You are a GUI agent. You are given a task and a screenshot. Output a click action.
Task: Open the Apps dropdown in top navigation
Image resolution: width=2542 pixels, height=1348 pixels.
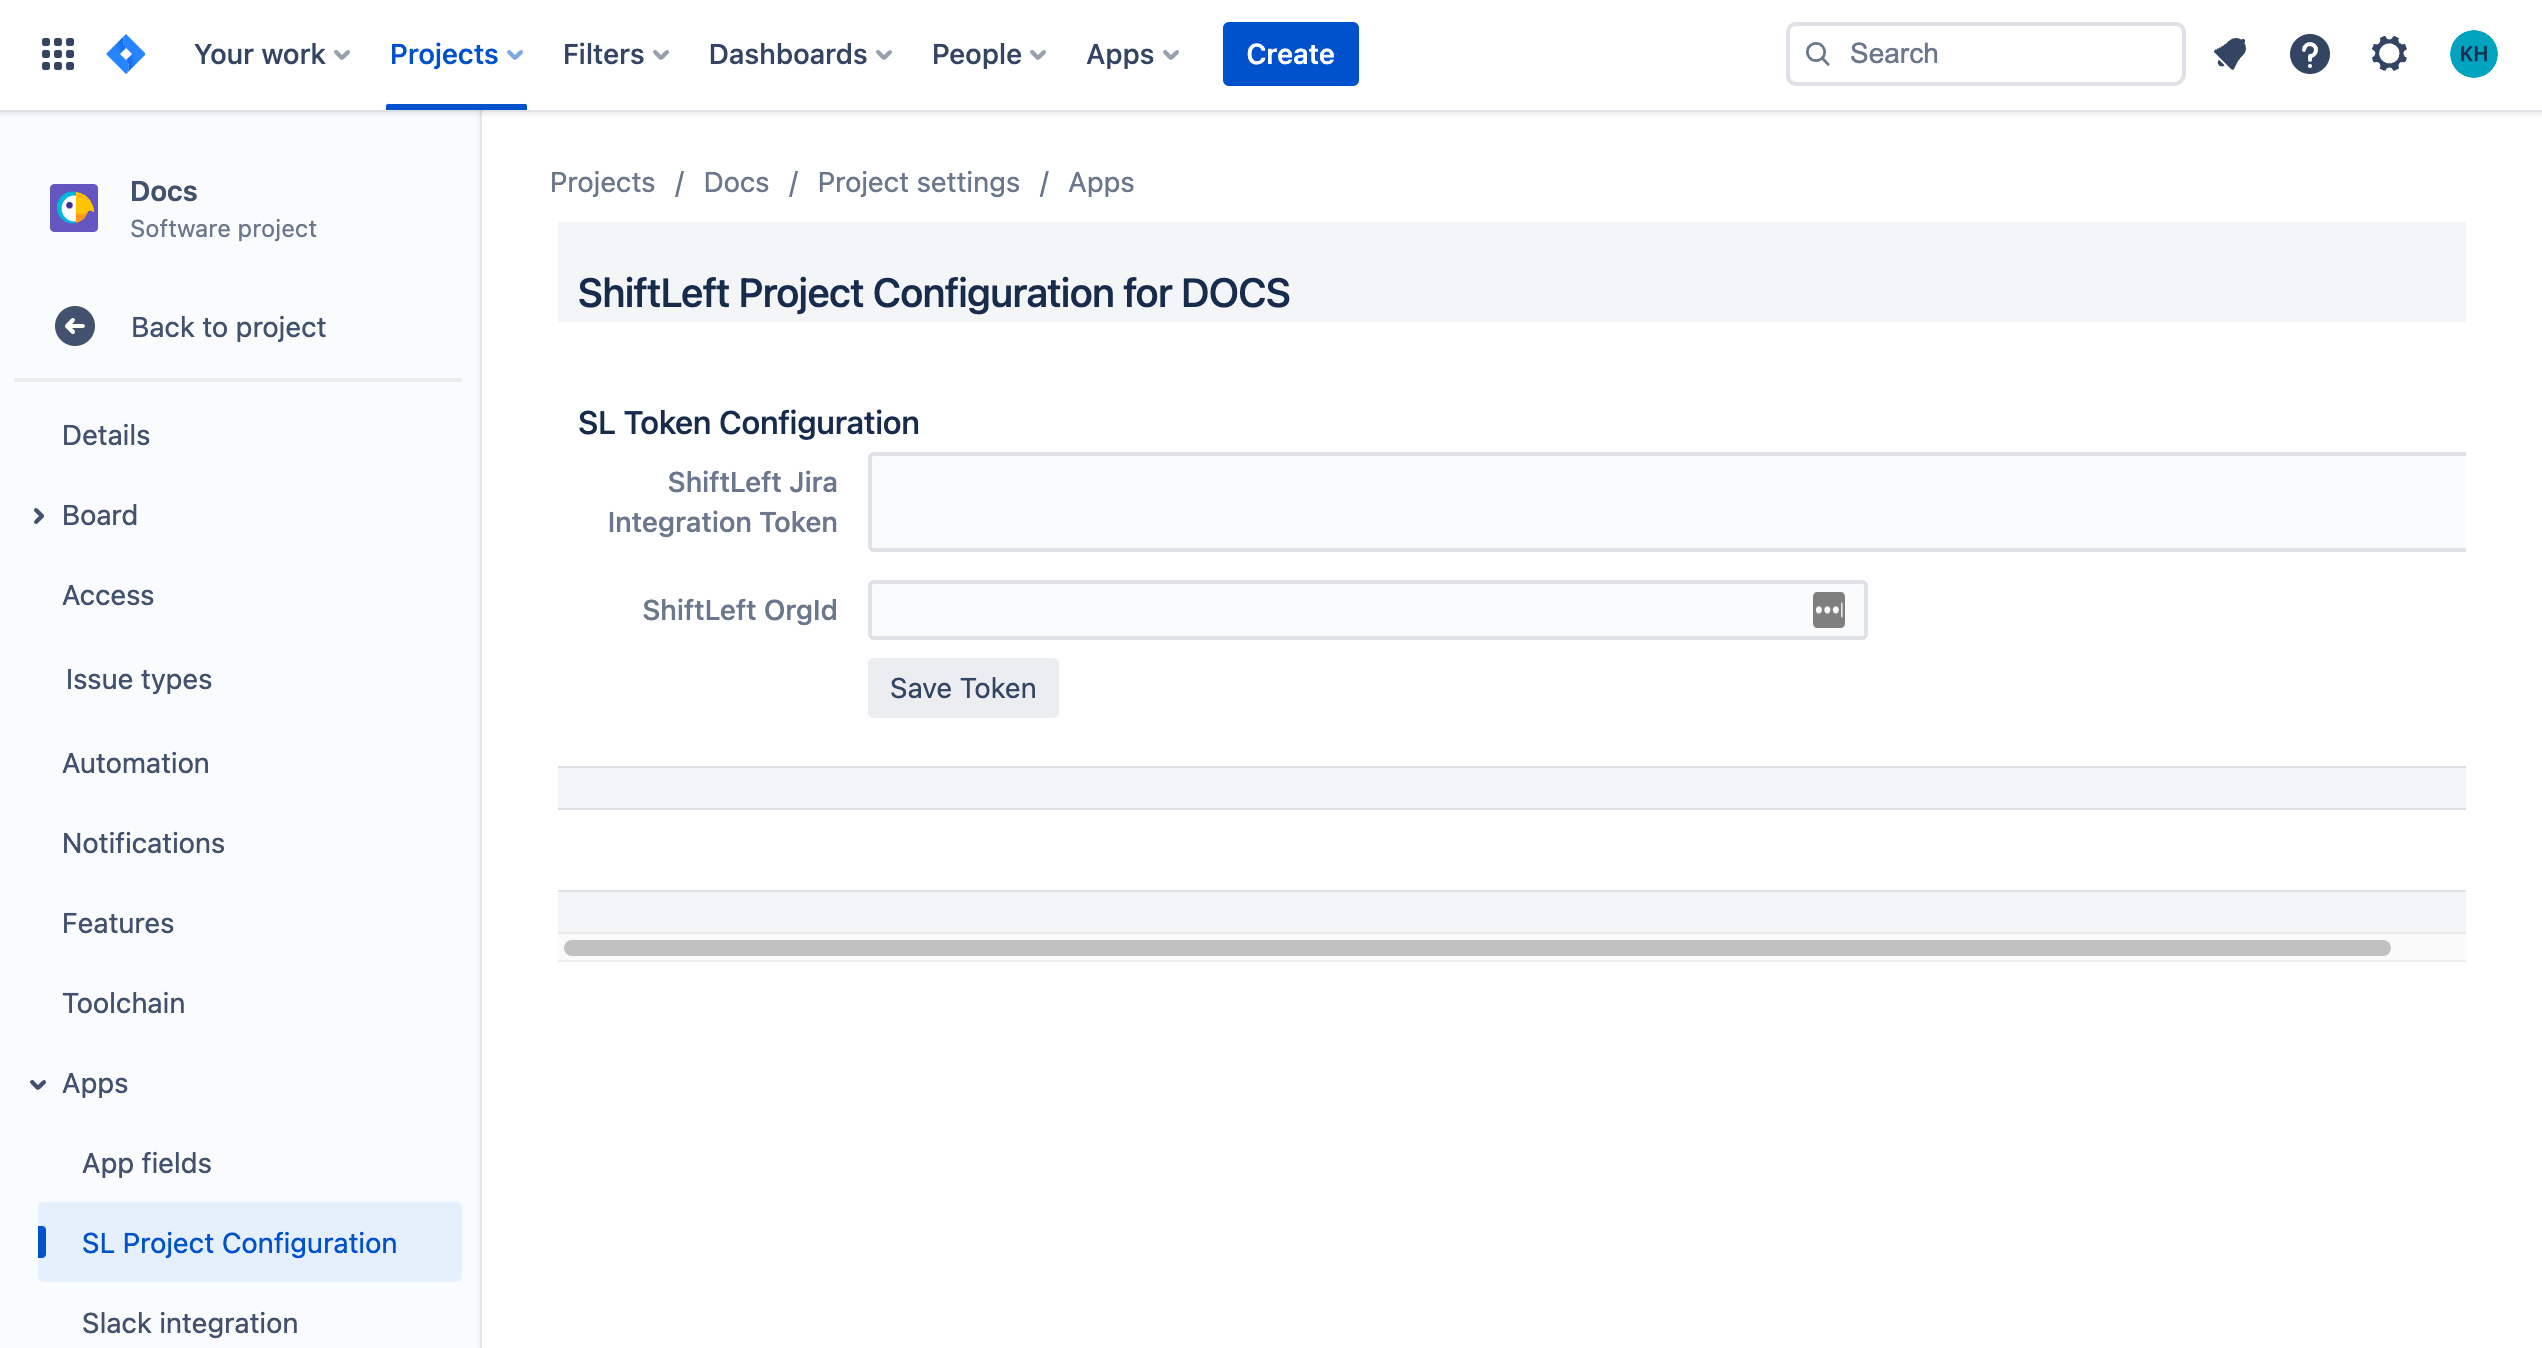[x=1133, y=54]
